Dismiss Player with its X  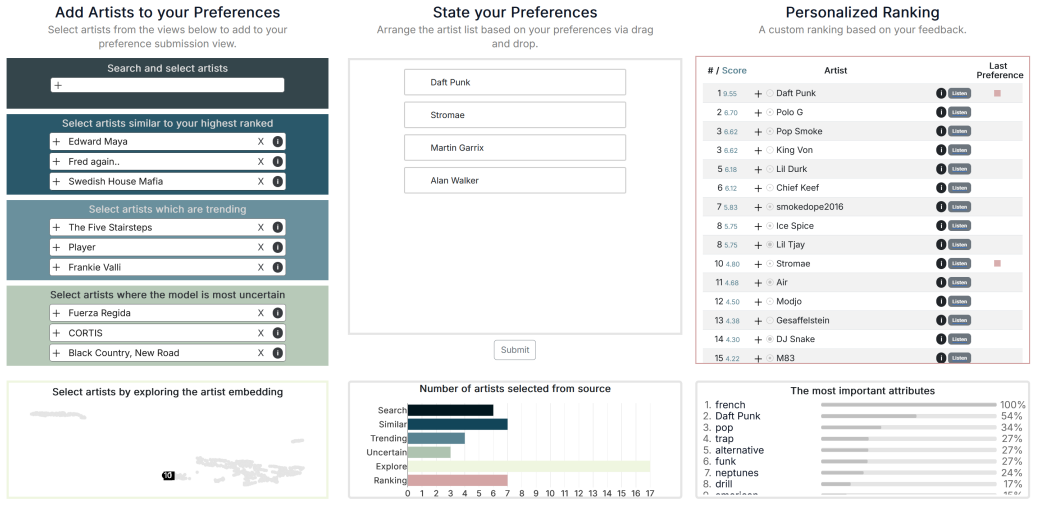(261, 247)
